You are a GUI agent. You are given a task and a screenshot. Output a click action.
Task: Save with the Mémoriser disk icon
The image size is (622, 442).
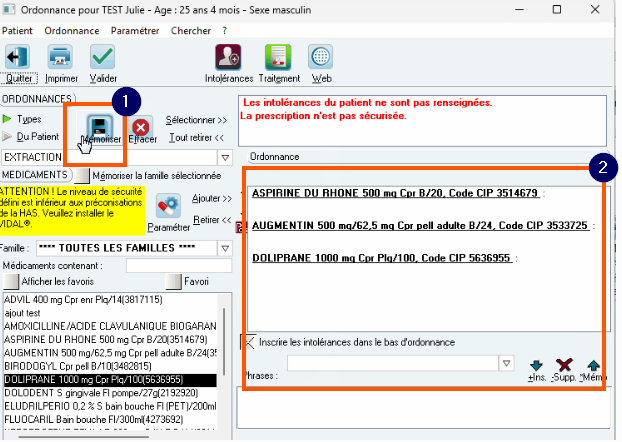[100, 126]
